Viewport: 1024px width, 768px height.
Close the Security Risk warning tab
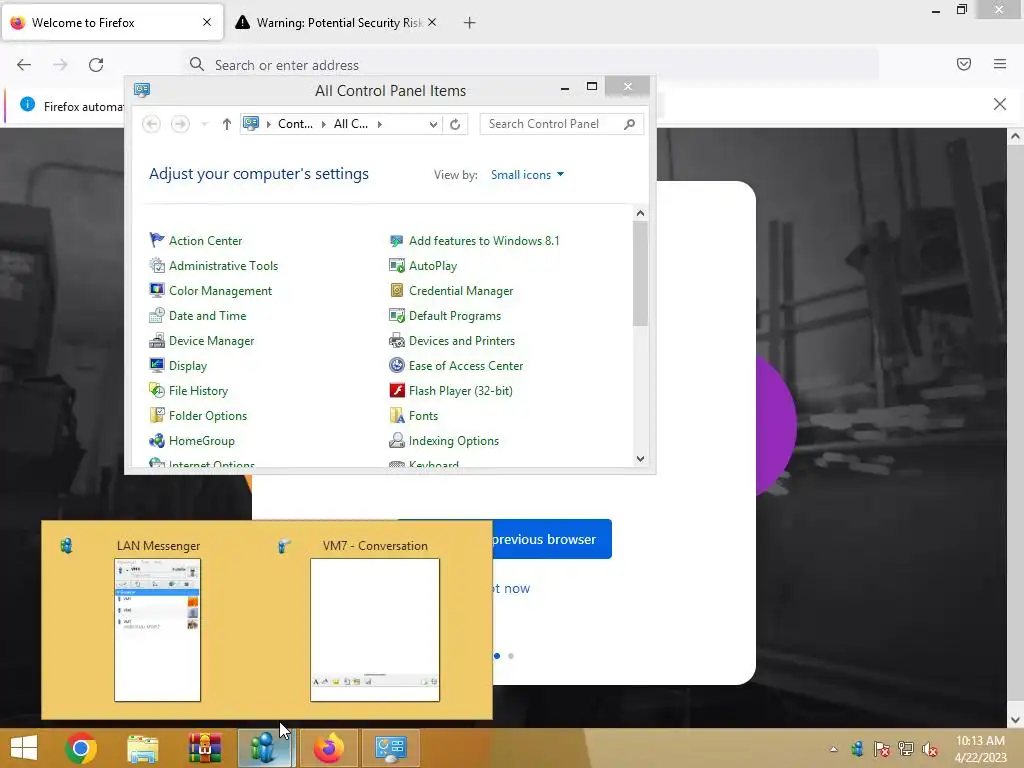point(432,22)
